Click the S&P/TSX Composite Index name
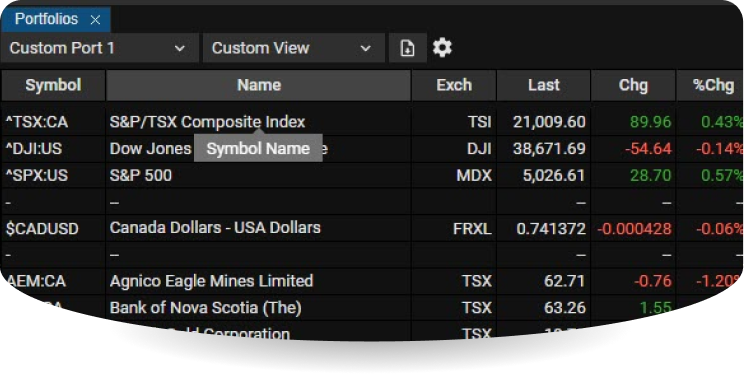The height and width of the screenshot is (374, 744). point(207,122)
